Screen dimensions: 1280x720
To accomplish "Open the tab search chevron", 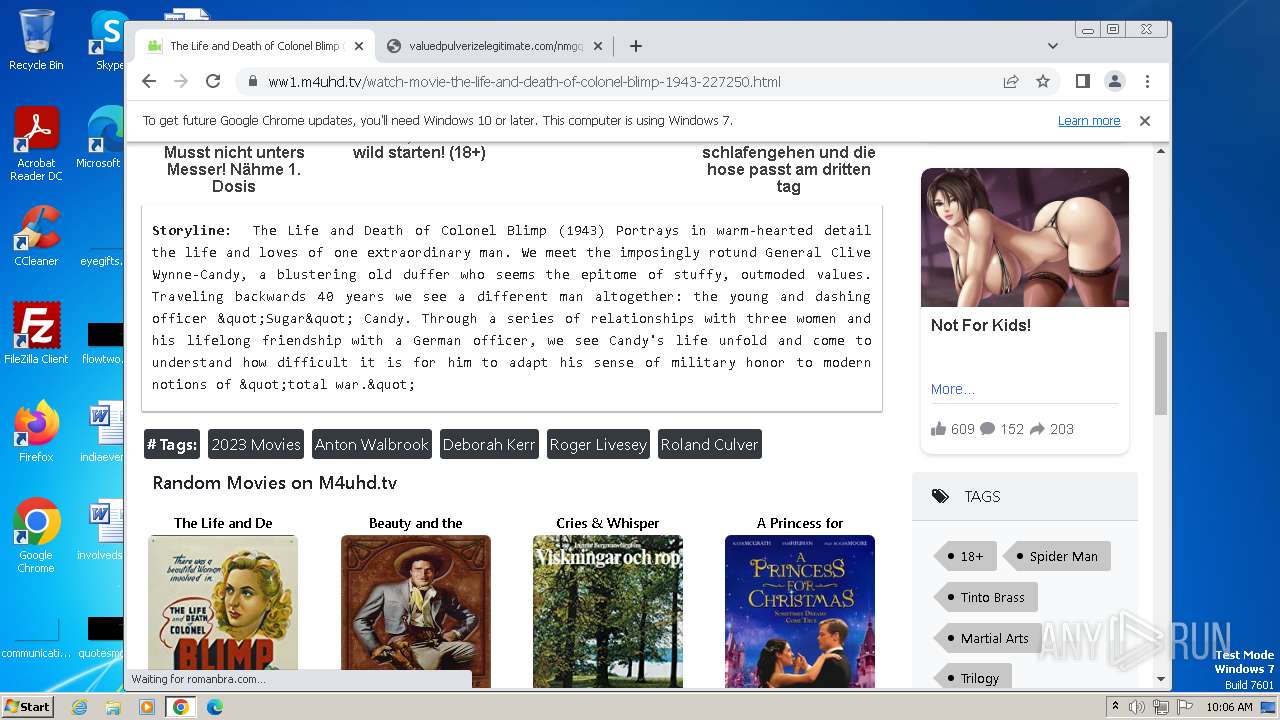I will click(x=1052, y=46).
